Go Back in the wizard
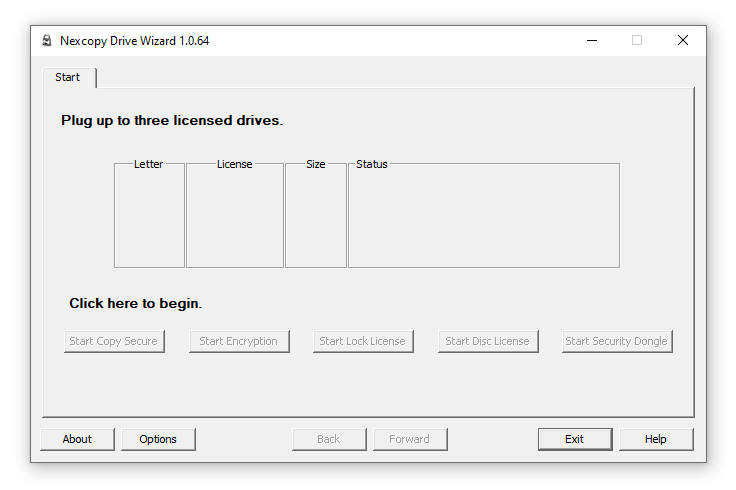 (x=328, y=439)
